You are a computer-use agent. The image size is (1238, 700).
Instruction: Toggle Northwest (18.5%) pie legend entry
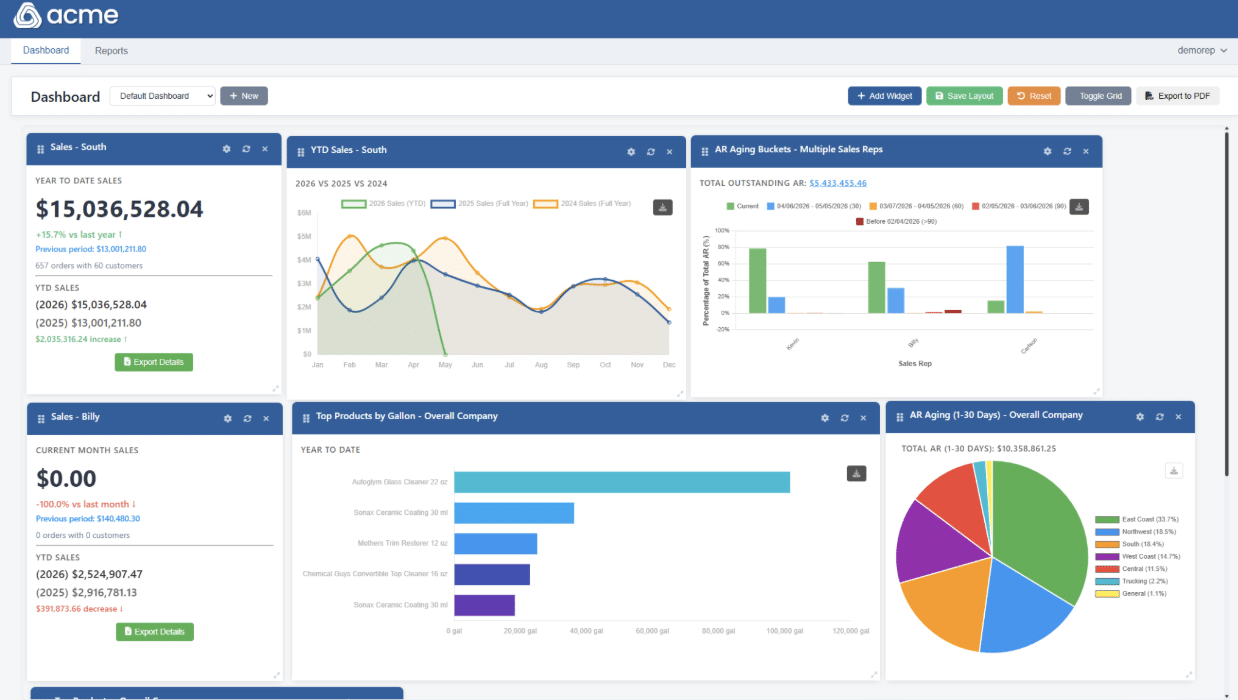coord(1137,532)
